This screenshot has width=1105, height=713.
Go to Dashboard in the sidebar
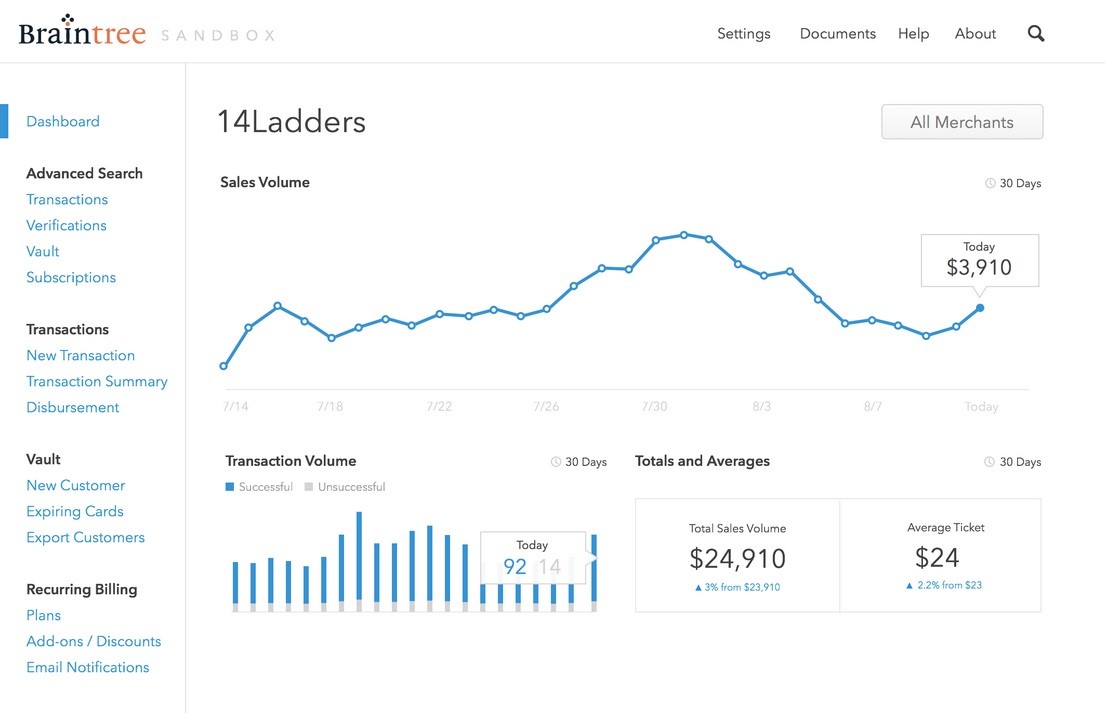[63, 121]
